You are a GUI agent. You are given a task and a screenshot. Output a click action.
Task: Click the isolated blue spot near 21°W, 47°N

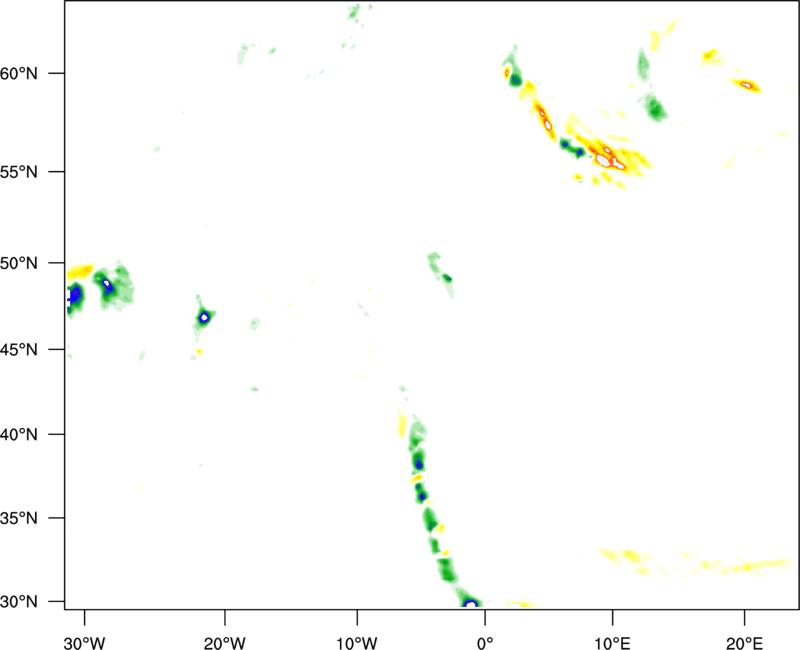click(x=204, y=318)
